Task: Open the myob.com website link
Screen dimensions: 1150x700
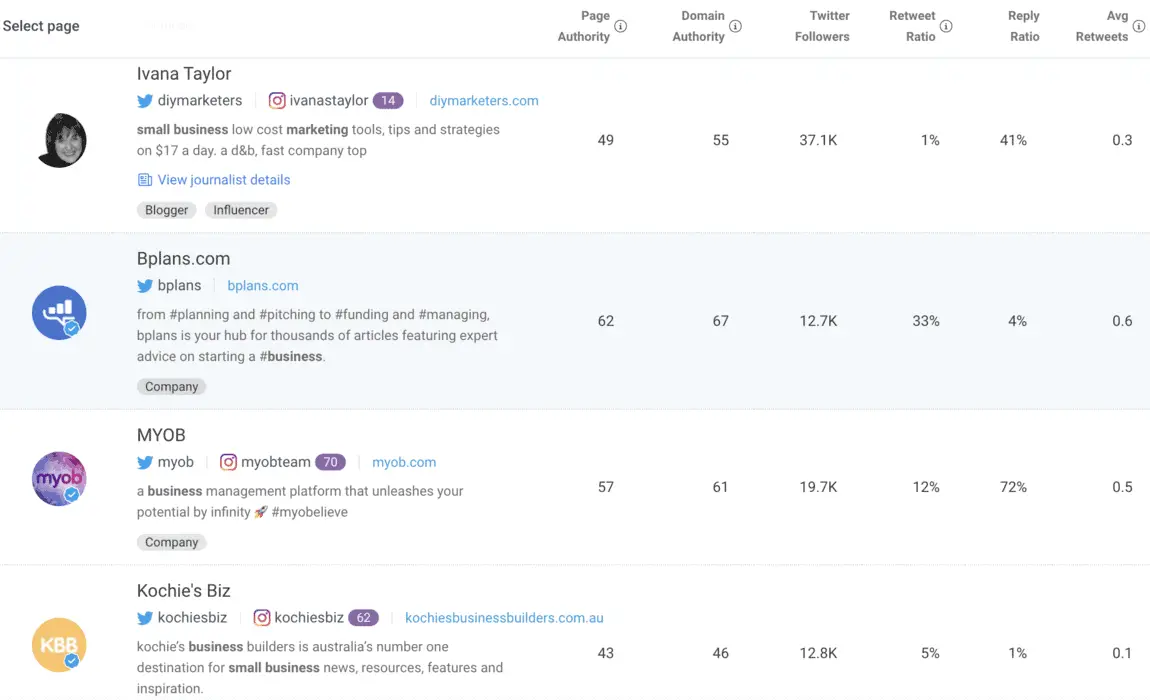Action: coord(404,462)
